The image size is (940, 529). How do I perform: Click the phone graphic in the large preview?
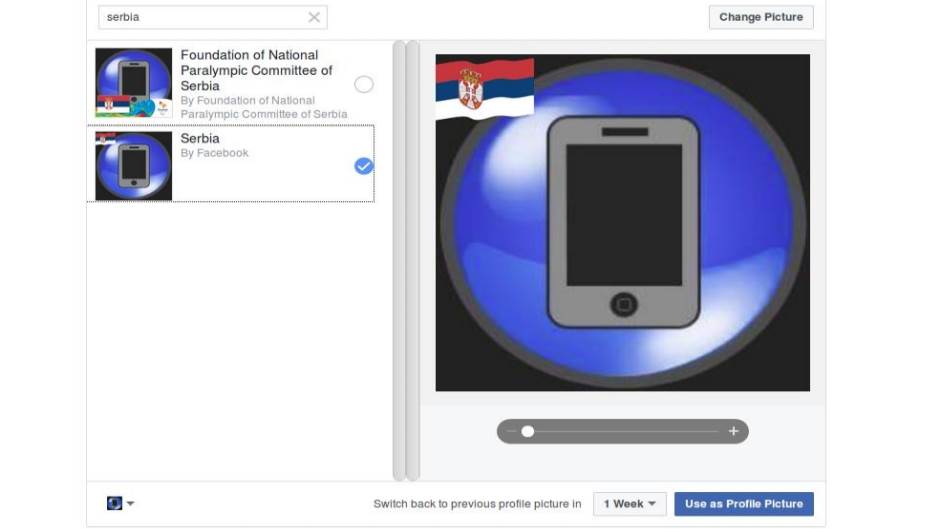[623, 222]
